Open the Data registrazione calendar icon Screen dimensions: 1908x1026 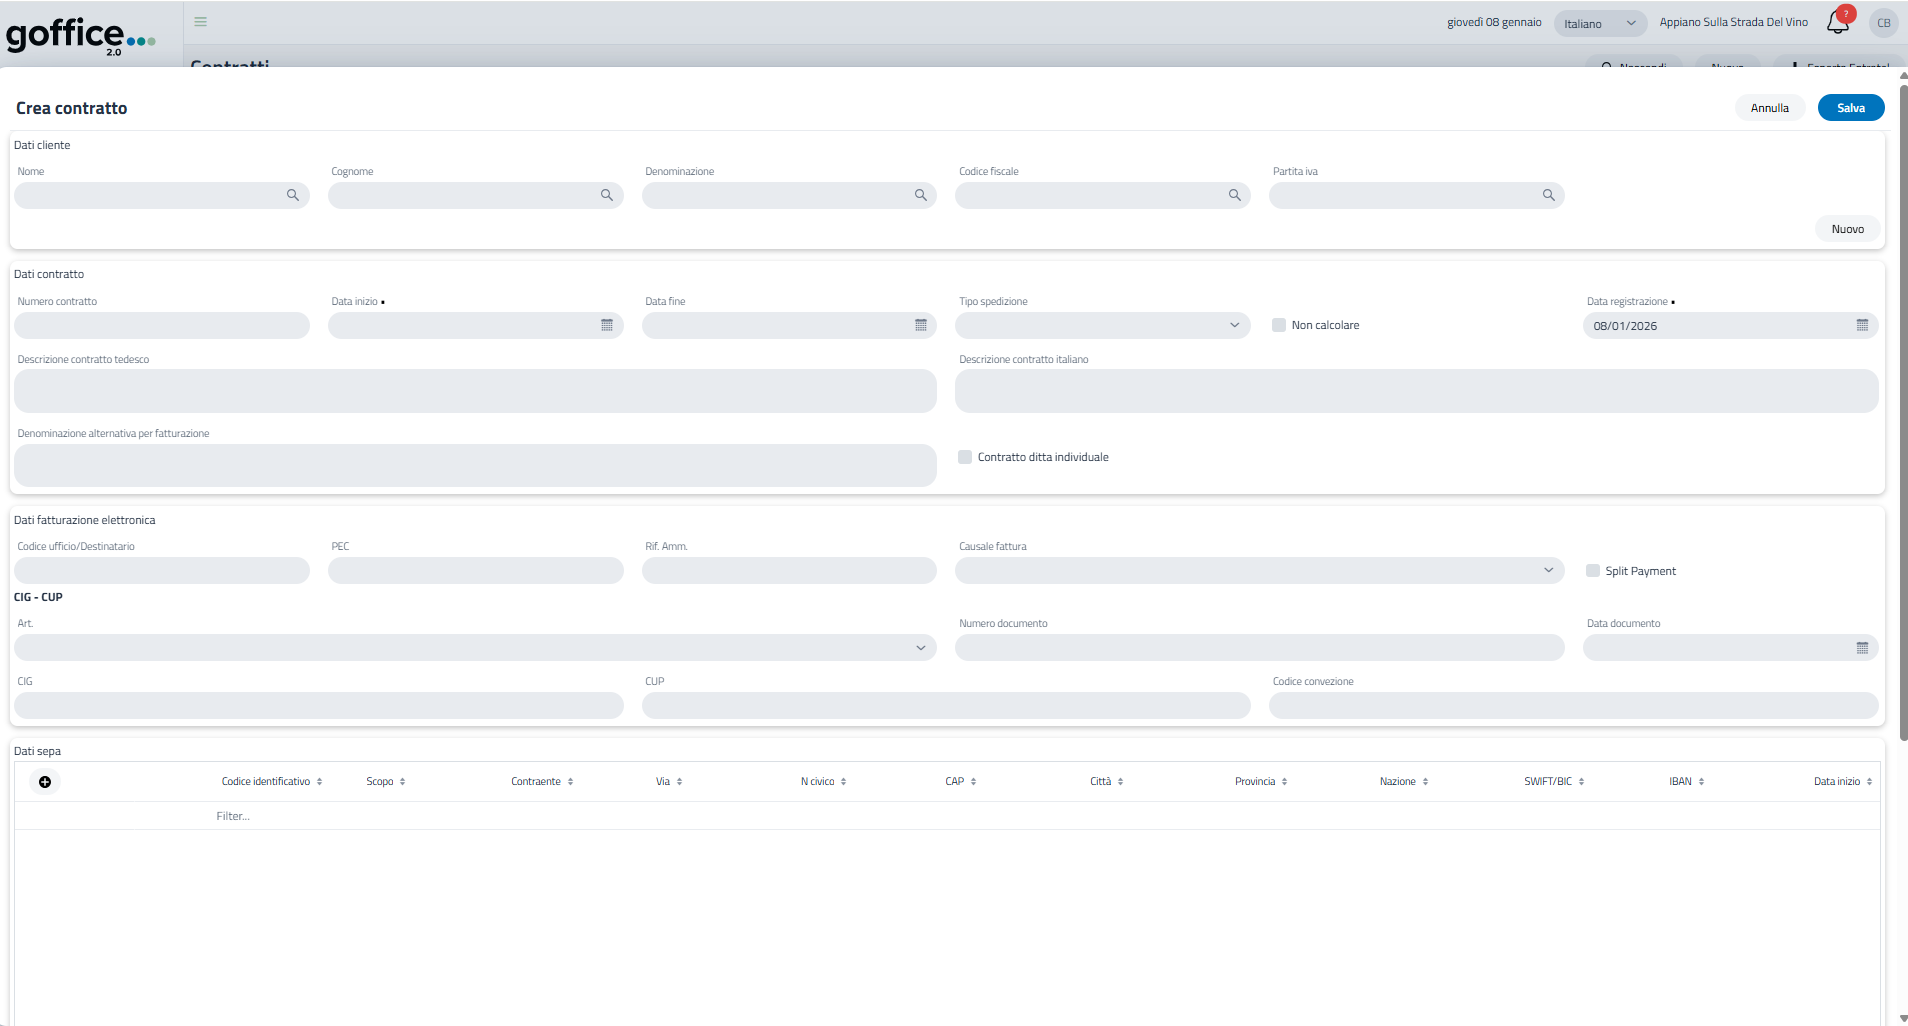coord(1862,326)
